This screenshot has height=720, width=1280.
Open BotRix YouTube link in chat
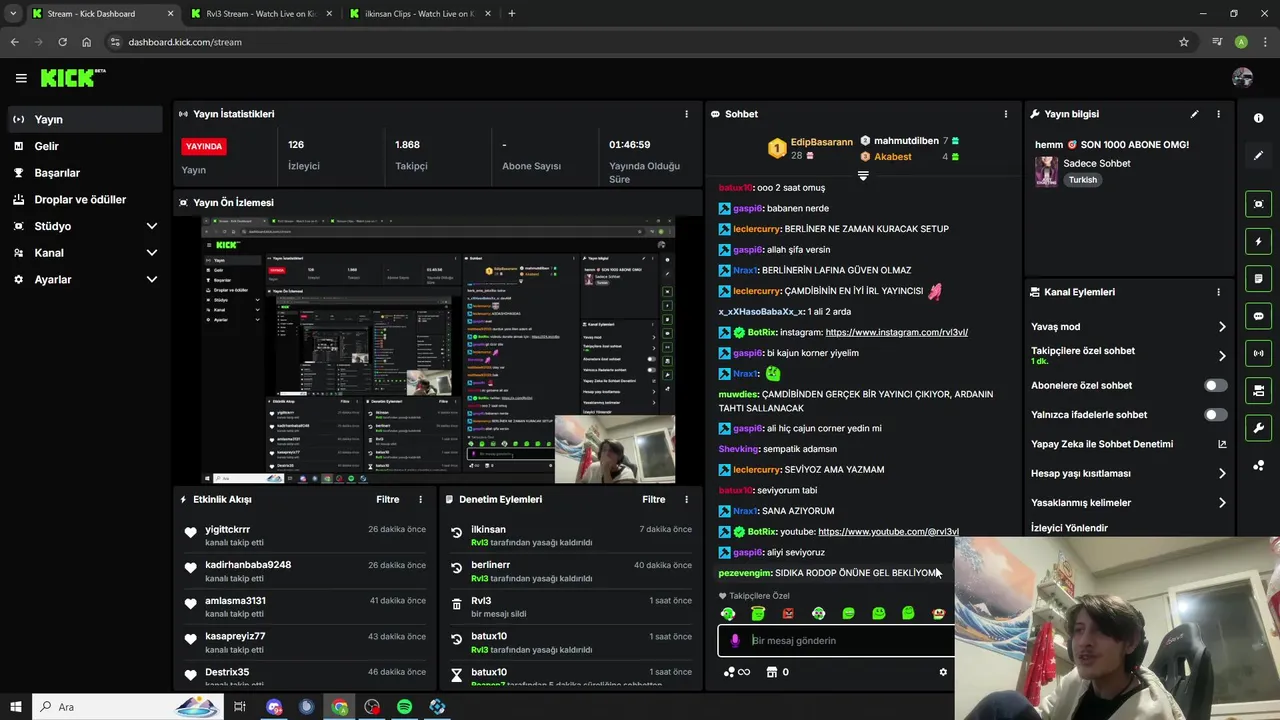pos(888,532)
